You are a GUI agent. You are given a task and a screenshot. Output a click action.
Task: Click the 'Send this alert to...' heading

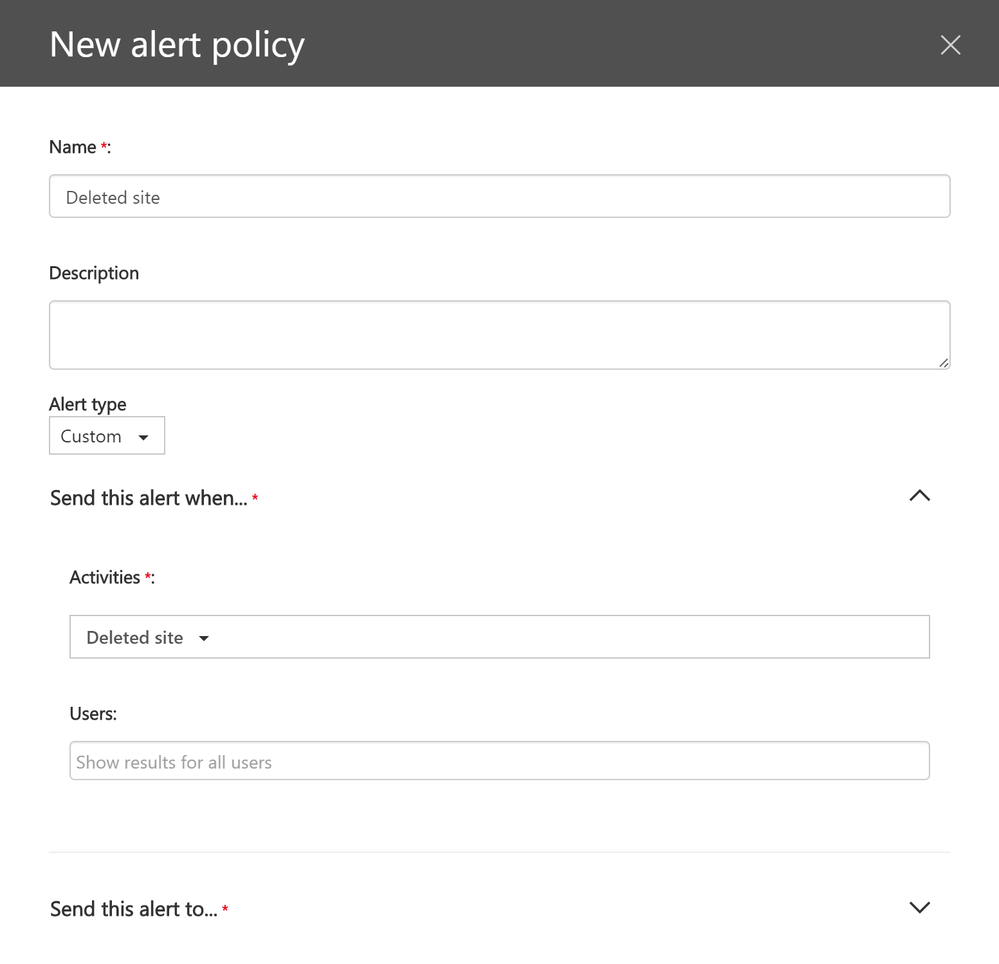tap(133, 909)
